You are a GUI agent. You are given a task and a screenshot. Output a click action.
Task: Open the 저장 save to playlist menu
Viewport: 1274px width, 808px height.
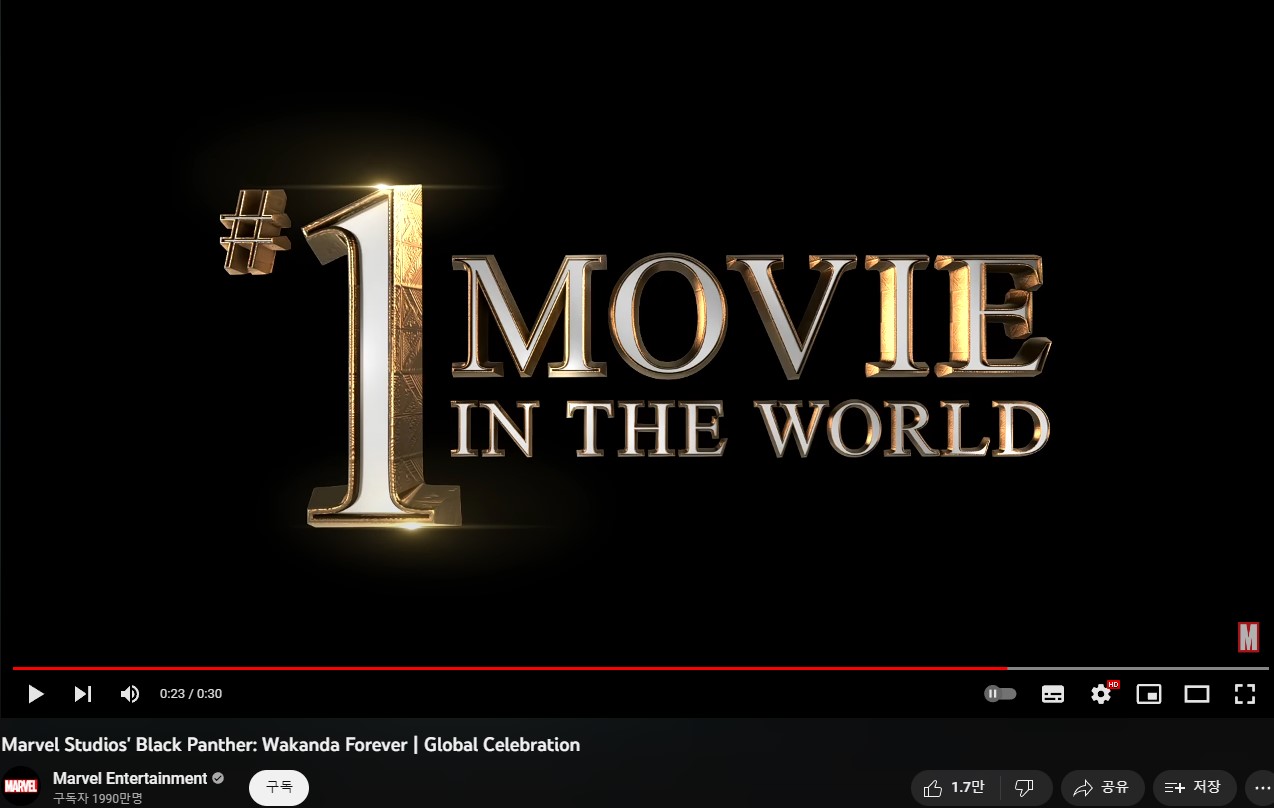[1194, 788]
